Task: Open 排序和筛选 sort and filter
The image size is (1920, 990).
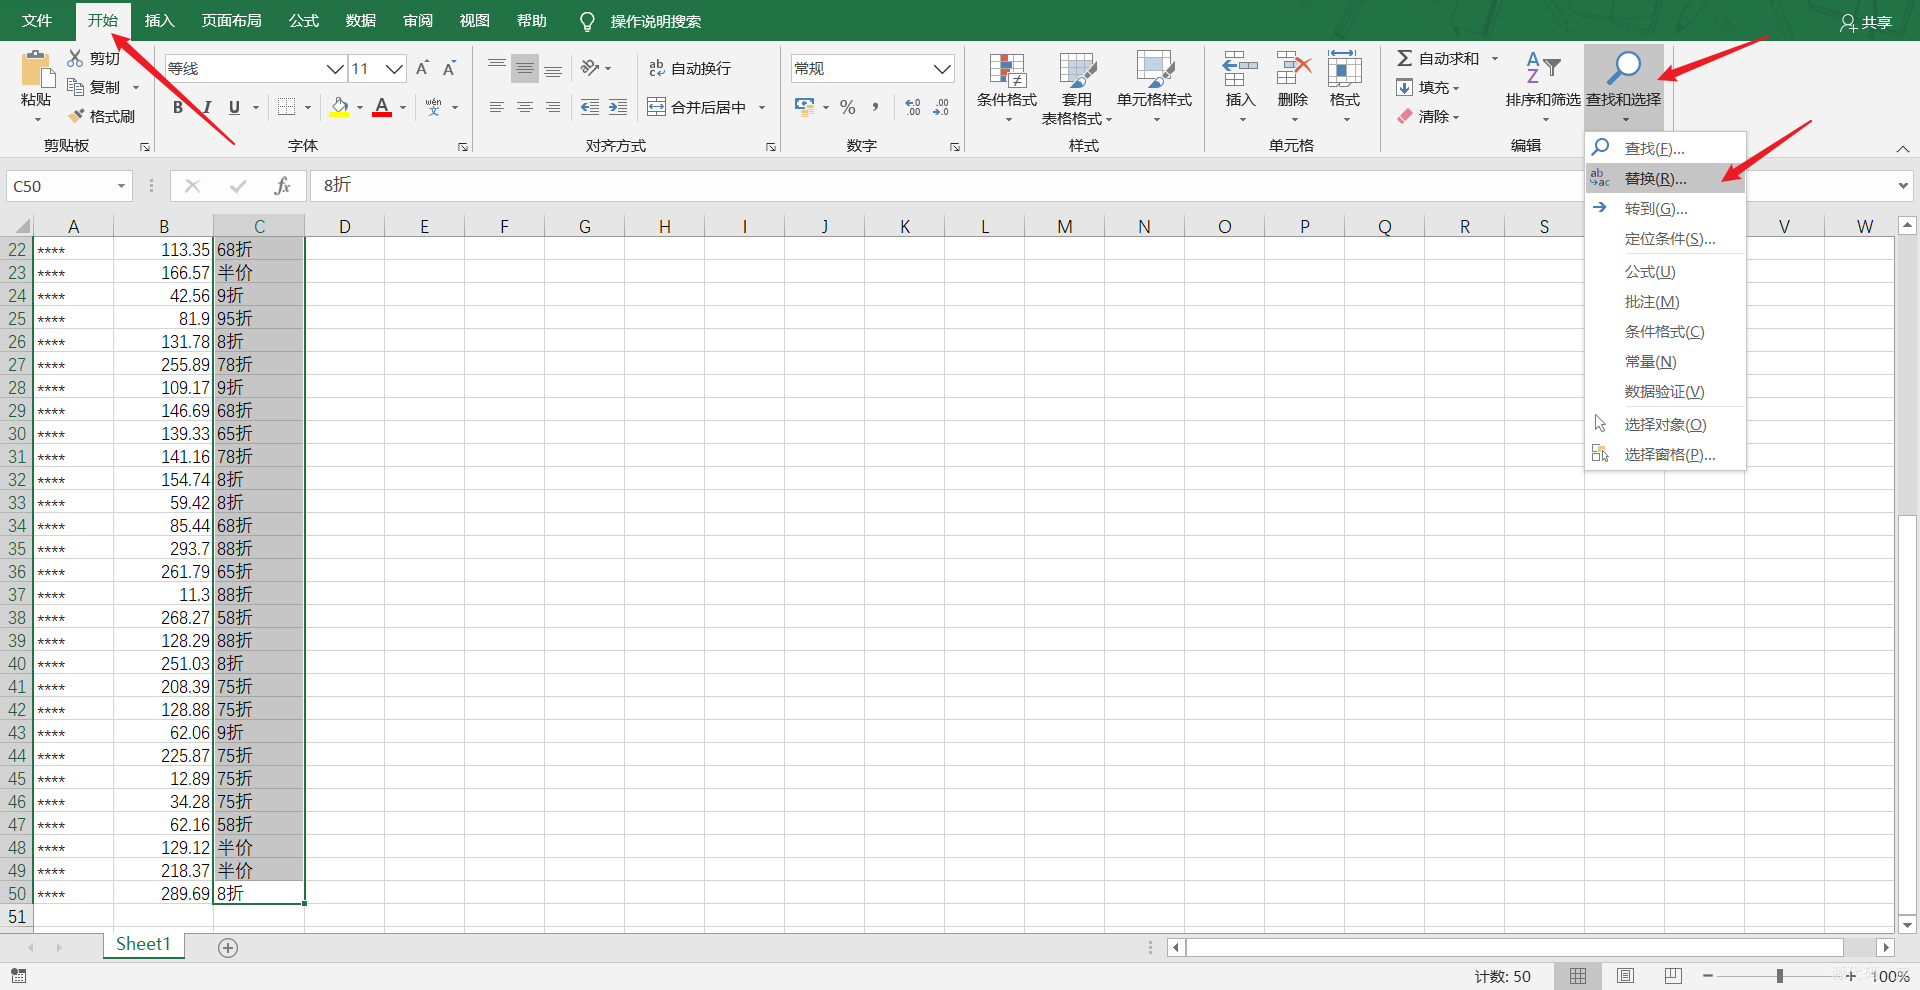Action: point(1543,88)
